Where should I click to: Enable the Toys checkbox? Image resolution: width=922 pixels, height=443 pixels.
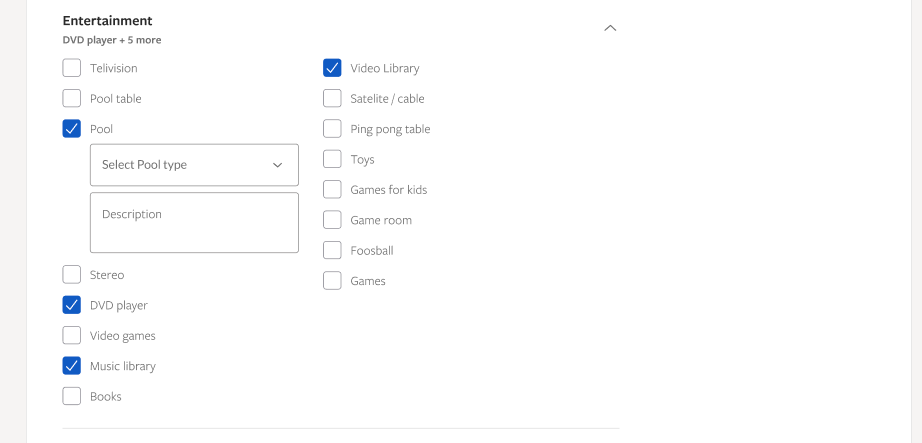(x=332, y=159)
